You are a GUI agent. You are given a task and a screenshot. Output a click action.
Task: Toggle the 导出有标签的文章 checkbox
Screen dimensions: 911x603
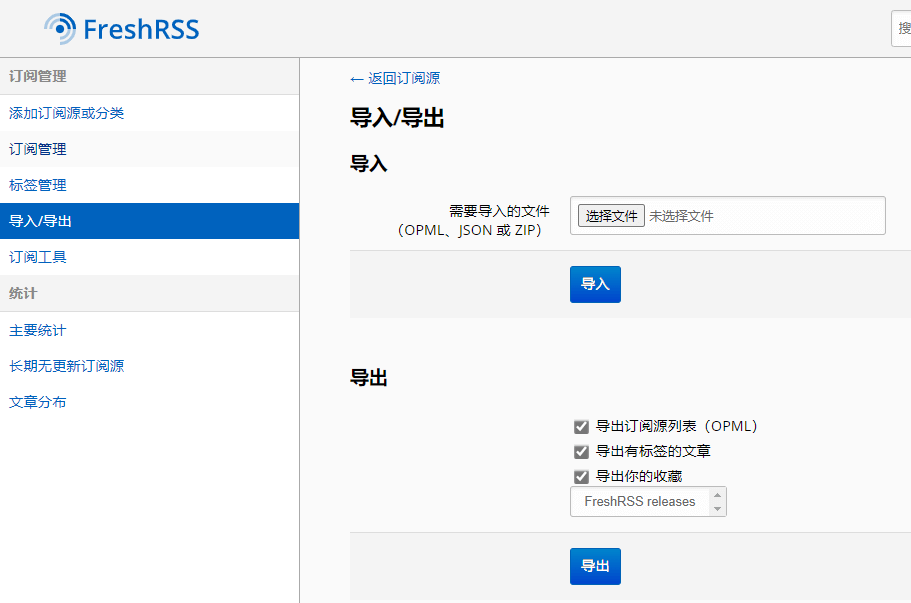click(x=581, y=452)
